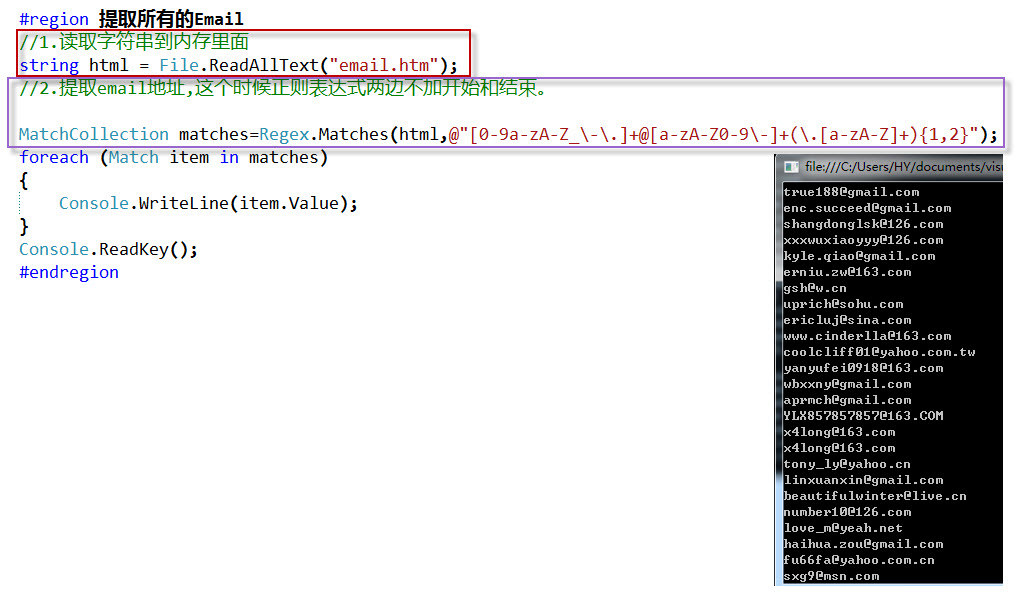Image resolution: width=1033 pixels, height=594 pixels.
Task: Click the '#endregion' line
Action: point(69,273)
